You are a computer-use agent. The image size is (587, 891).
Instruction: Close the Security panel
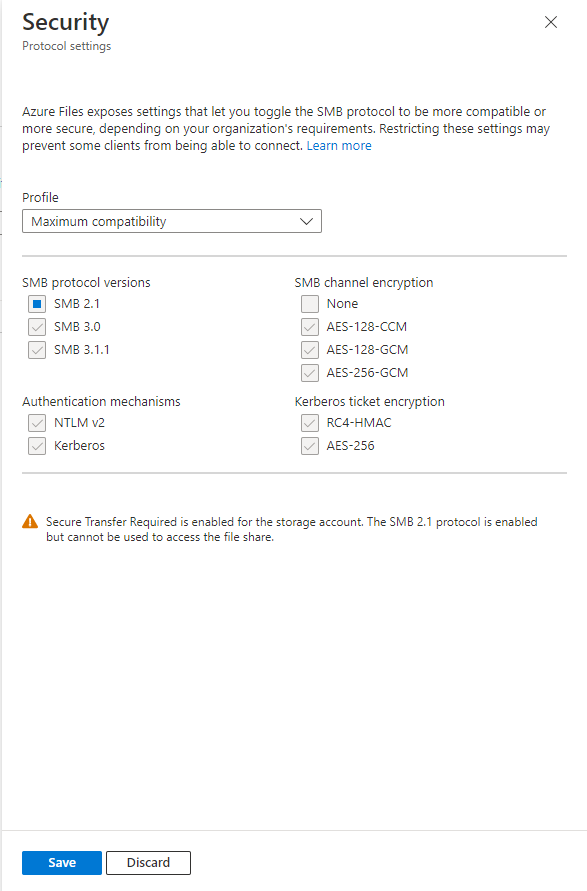click(550, 21)
